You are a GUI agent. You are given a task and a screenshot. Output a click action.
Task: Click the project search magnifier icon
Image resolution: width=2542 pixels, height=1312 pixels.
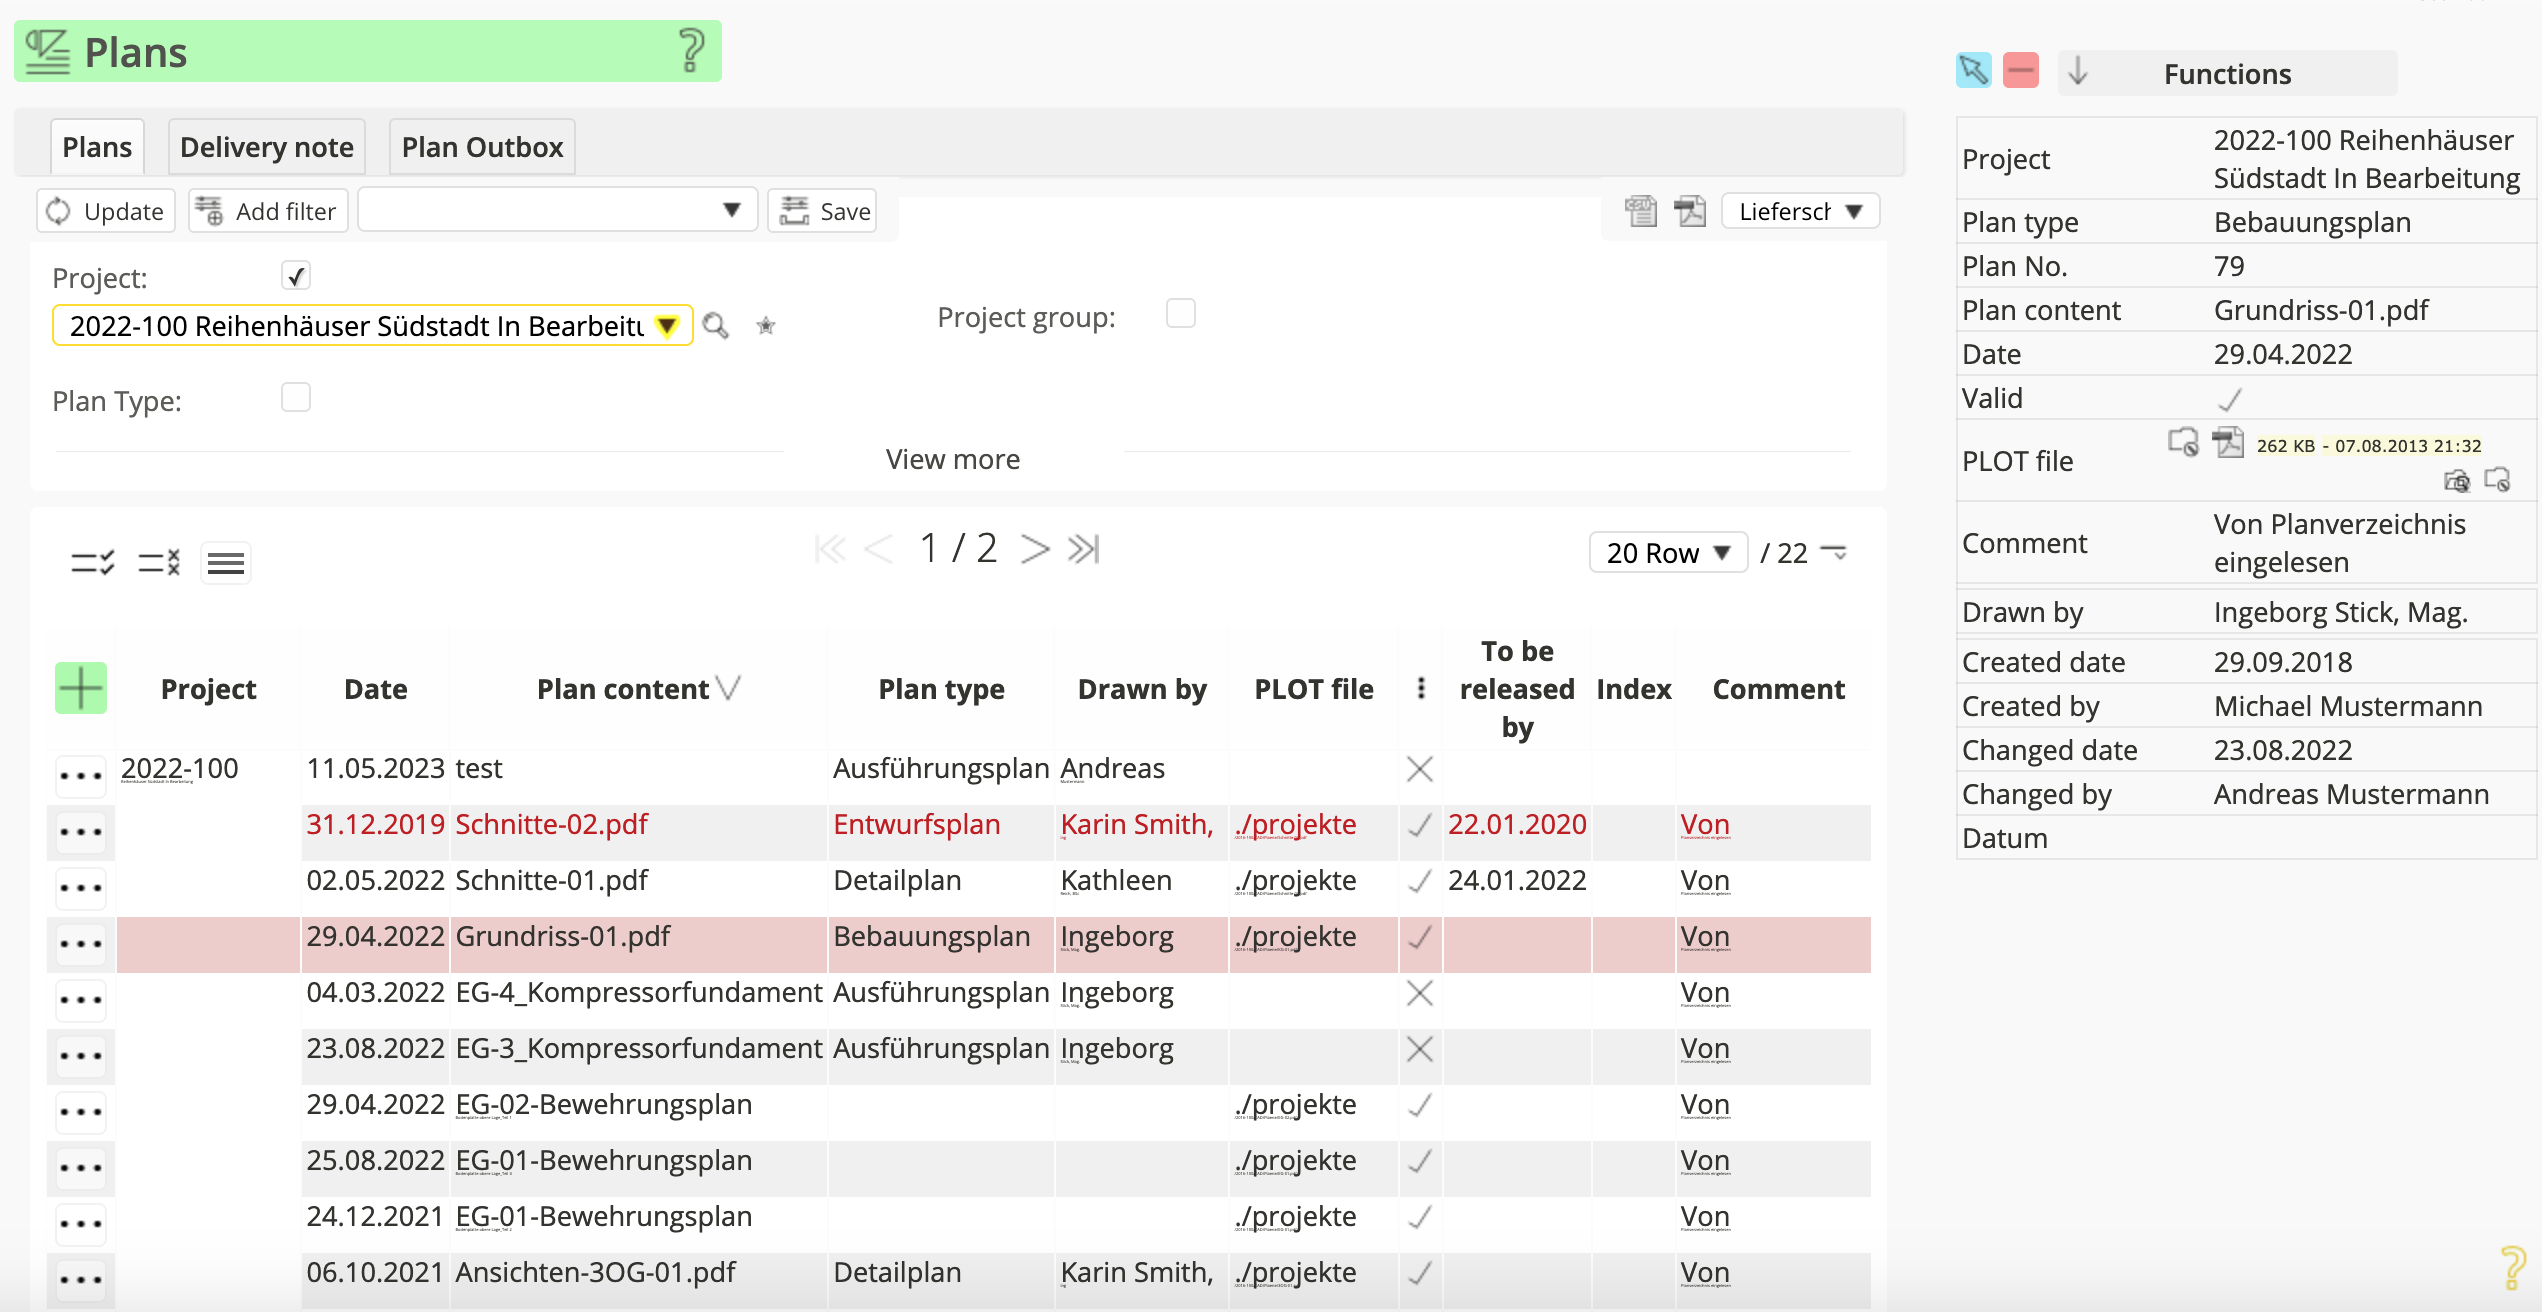pos(715,326)
